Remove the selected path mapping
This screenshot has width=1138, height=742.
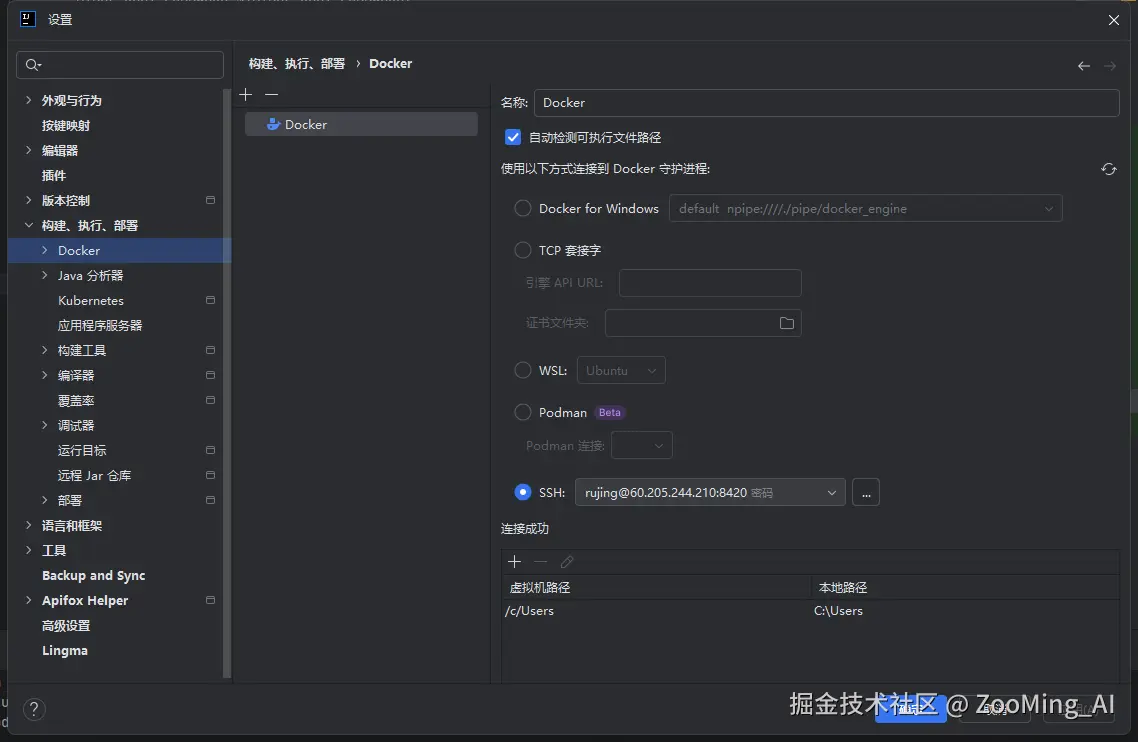(541, 561)
